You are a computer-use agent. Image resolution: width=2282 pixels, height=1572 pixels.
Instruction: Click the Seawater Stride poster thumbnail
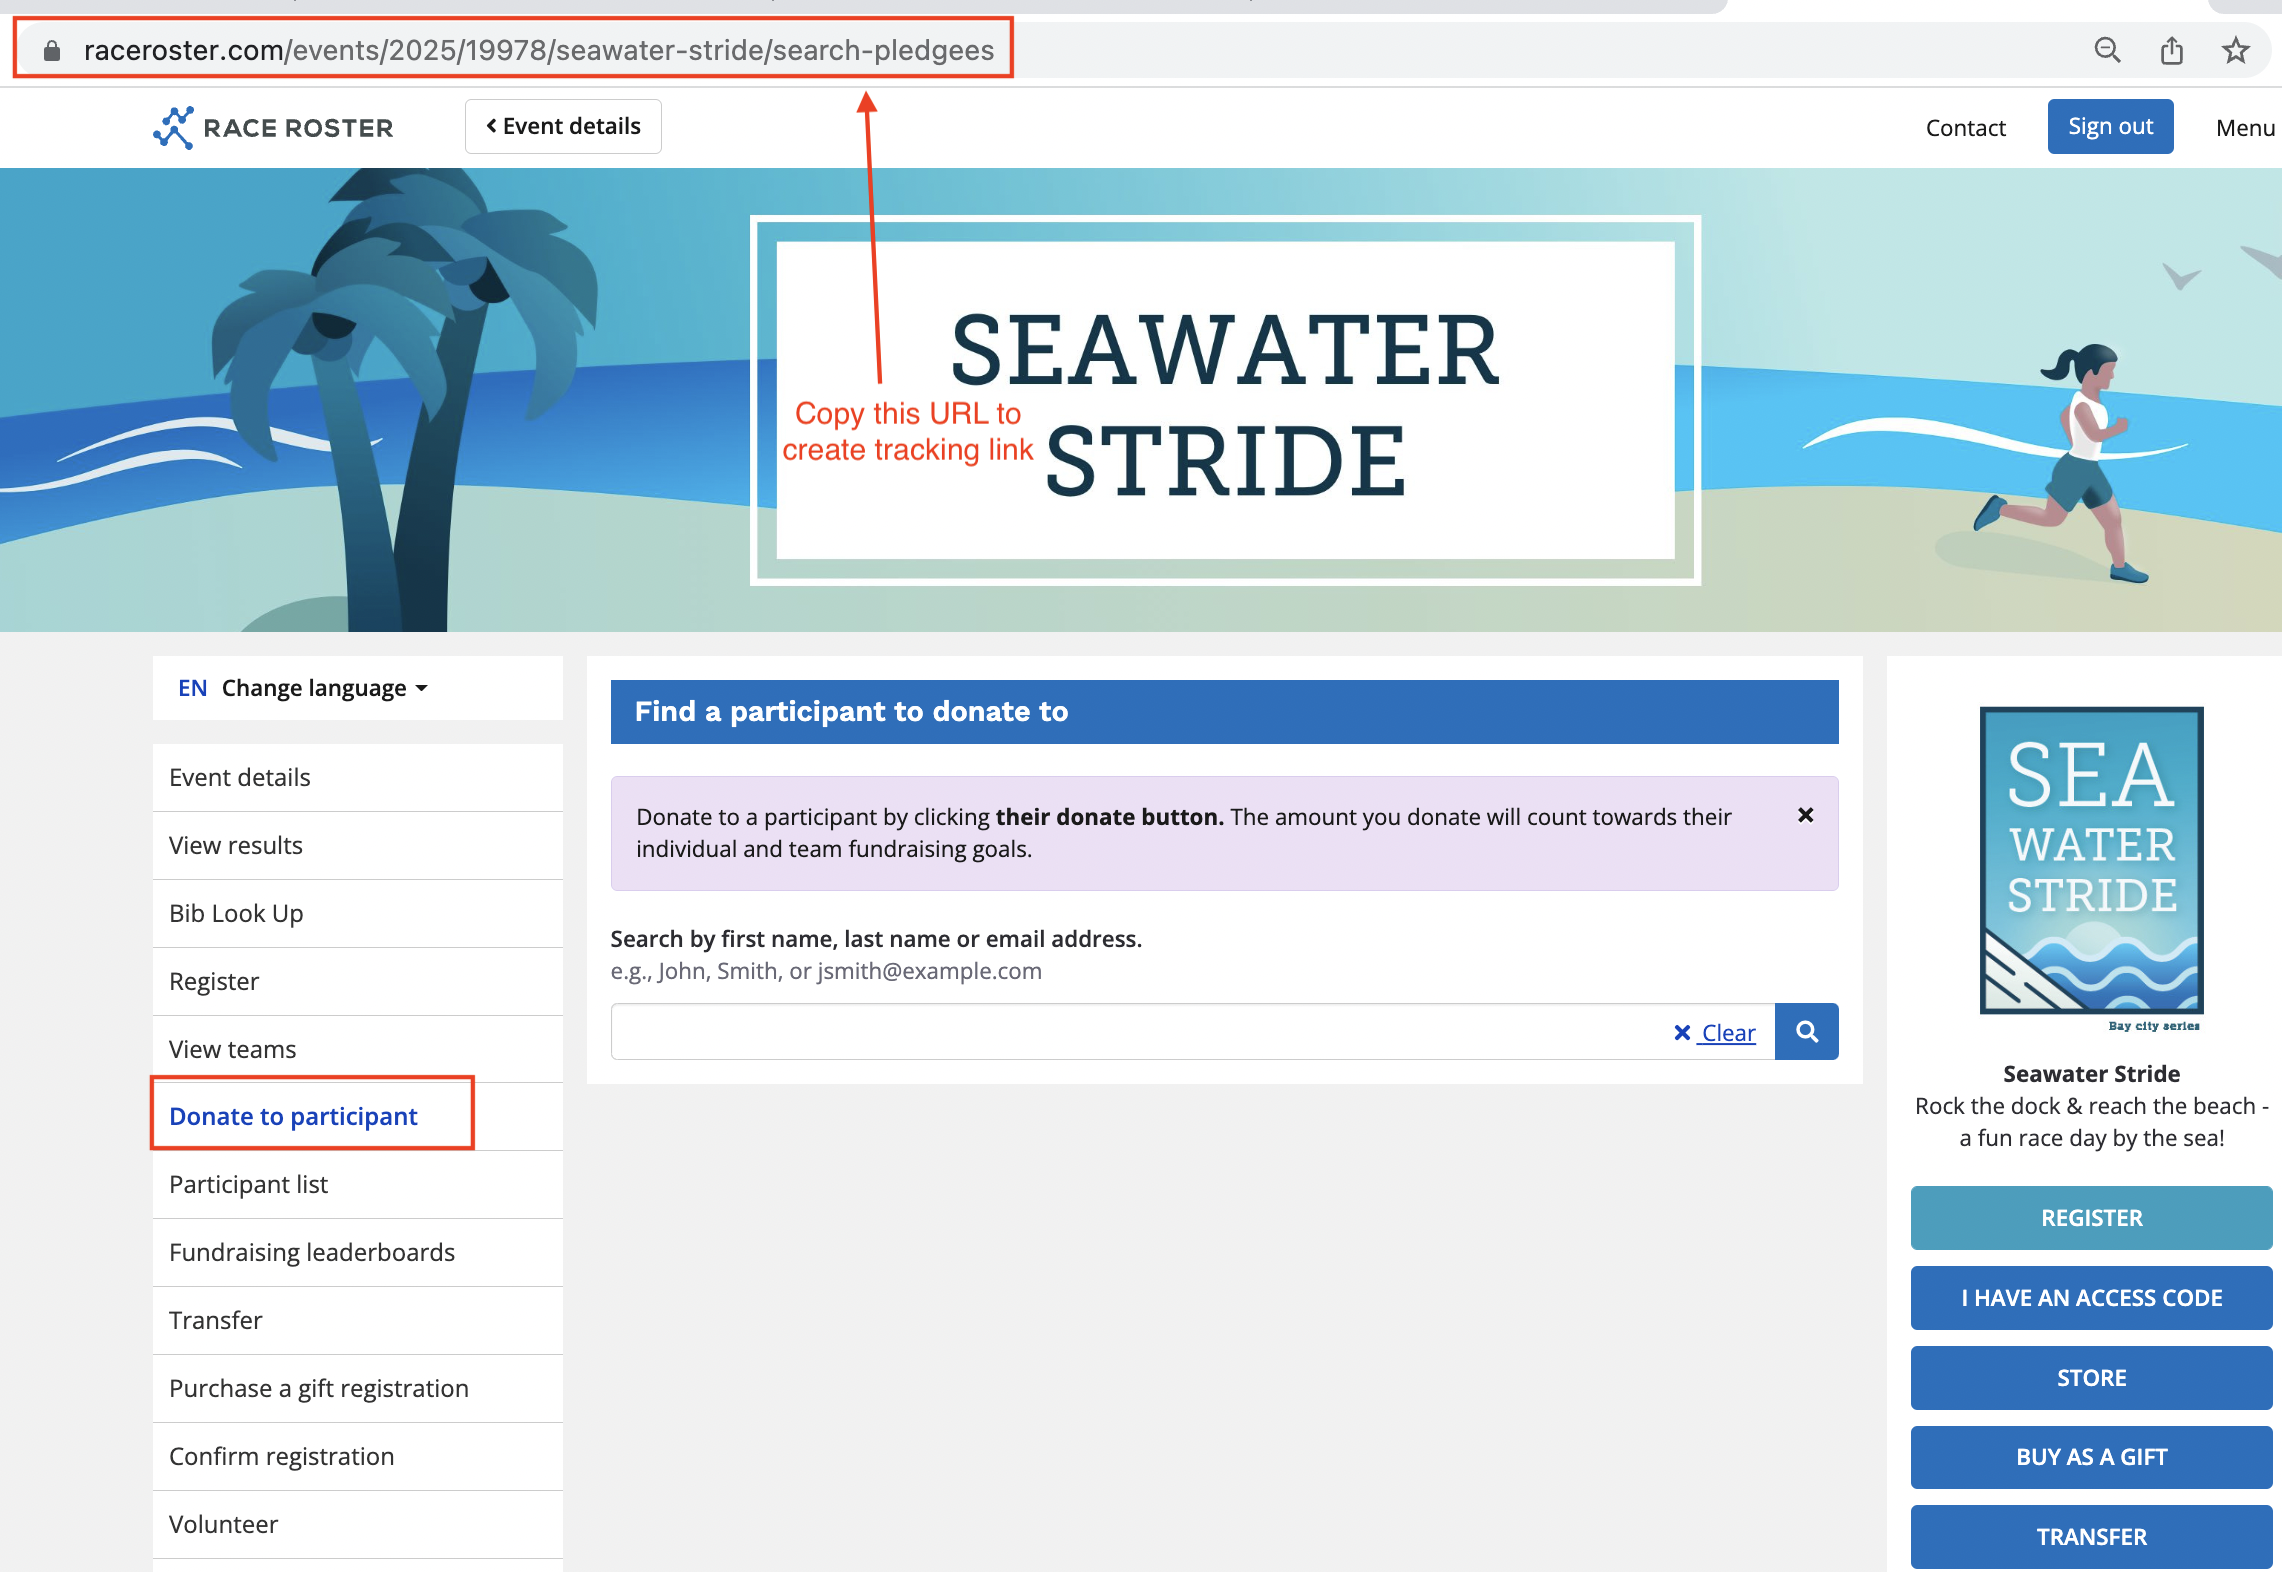click(x=2091, y=861)
